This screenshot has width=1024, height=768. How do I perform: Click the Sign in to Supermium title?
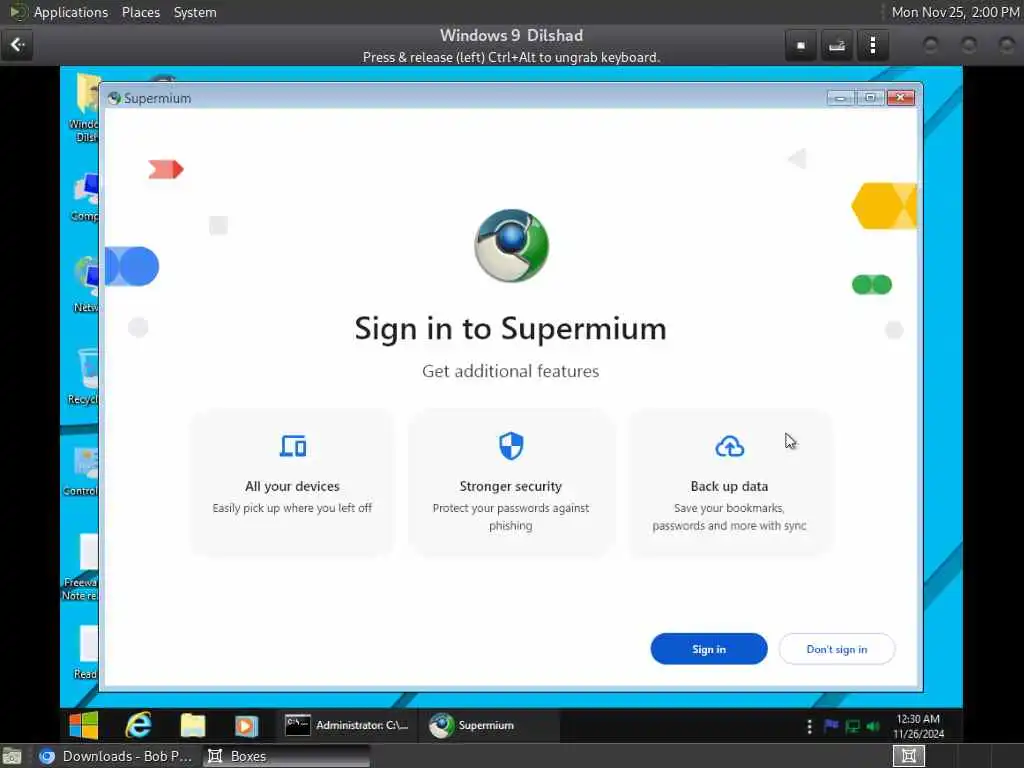511,328
